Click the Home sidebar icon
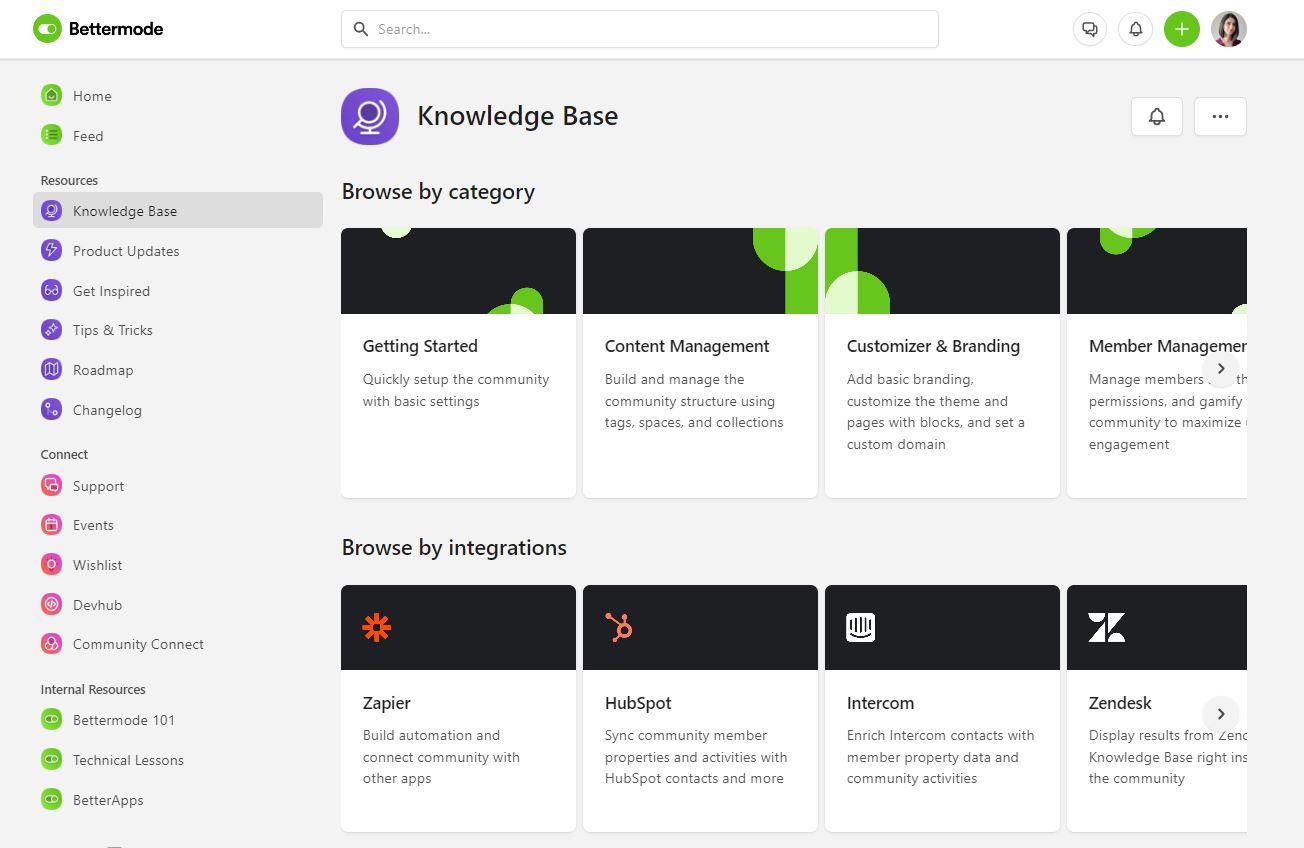The height and width of the screenshot is (848, 1304). [x=51, y=96]
